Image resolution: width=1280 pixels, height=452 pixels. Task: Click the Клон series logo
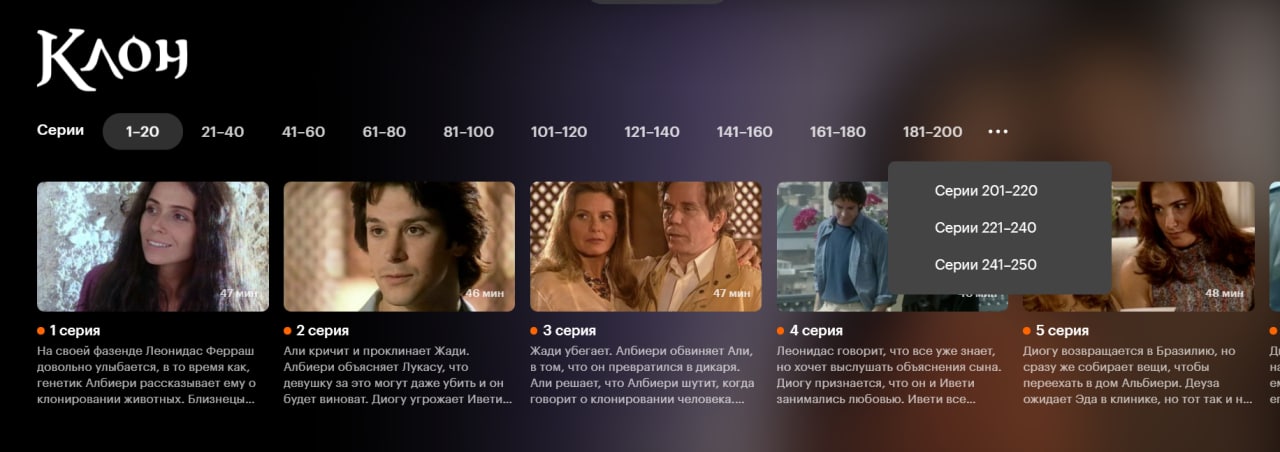[x=112, y=60]
